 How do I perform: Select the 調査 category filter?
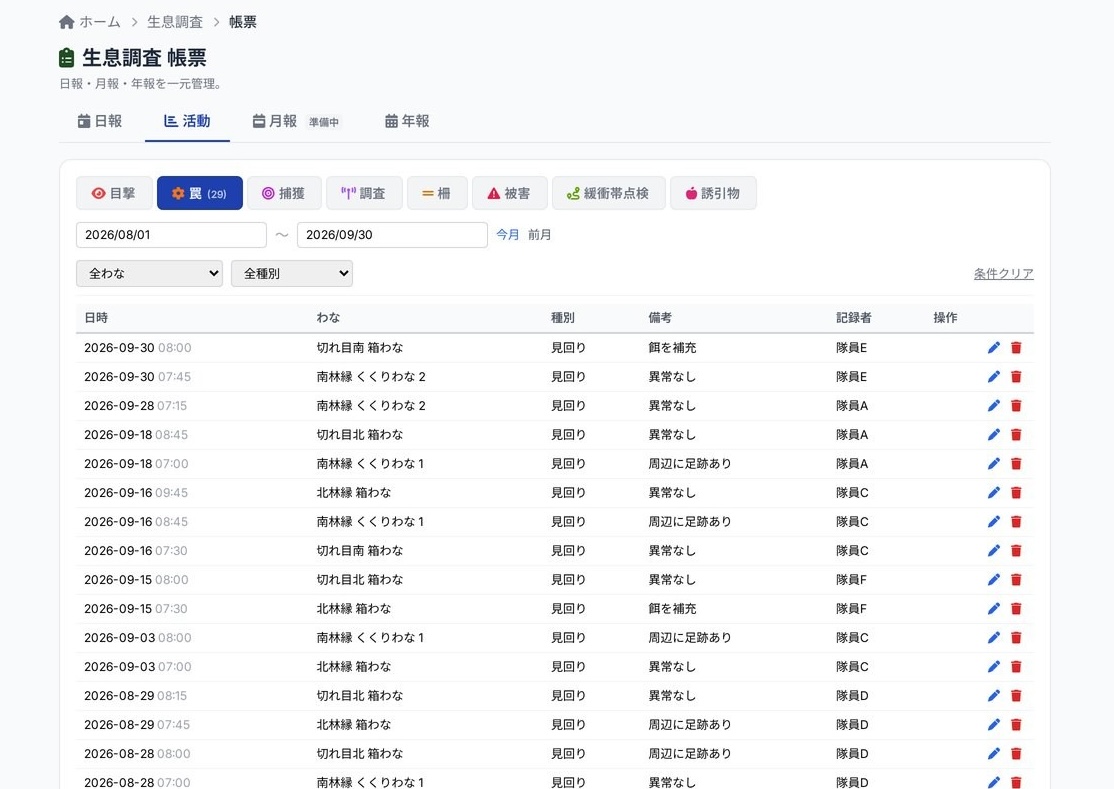[364, 193]
